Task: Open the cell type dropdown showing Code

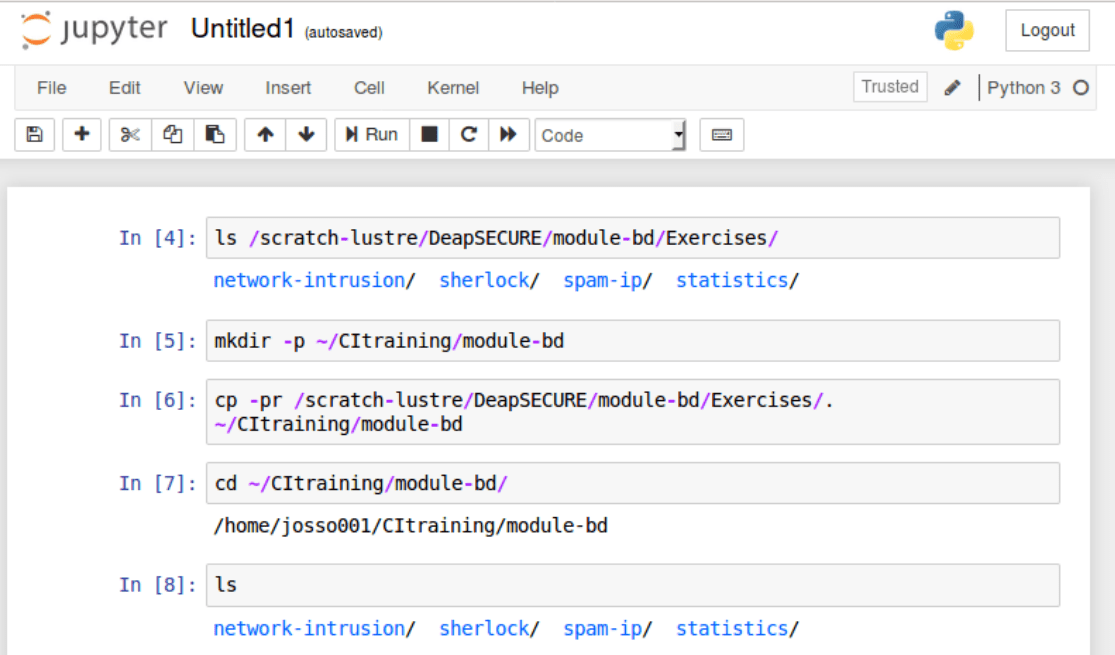Action: [610, 134]
